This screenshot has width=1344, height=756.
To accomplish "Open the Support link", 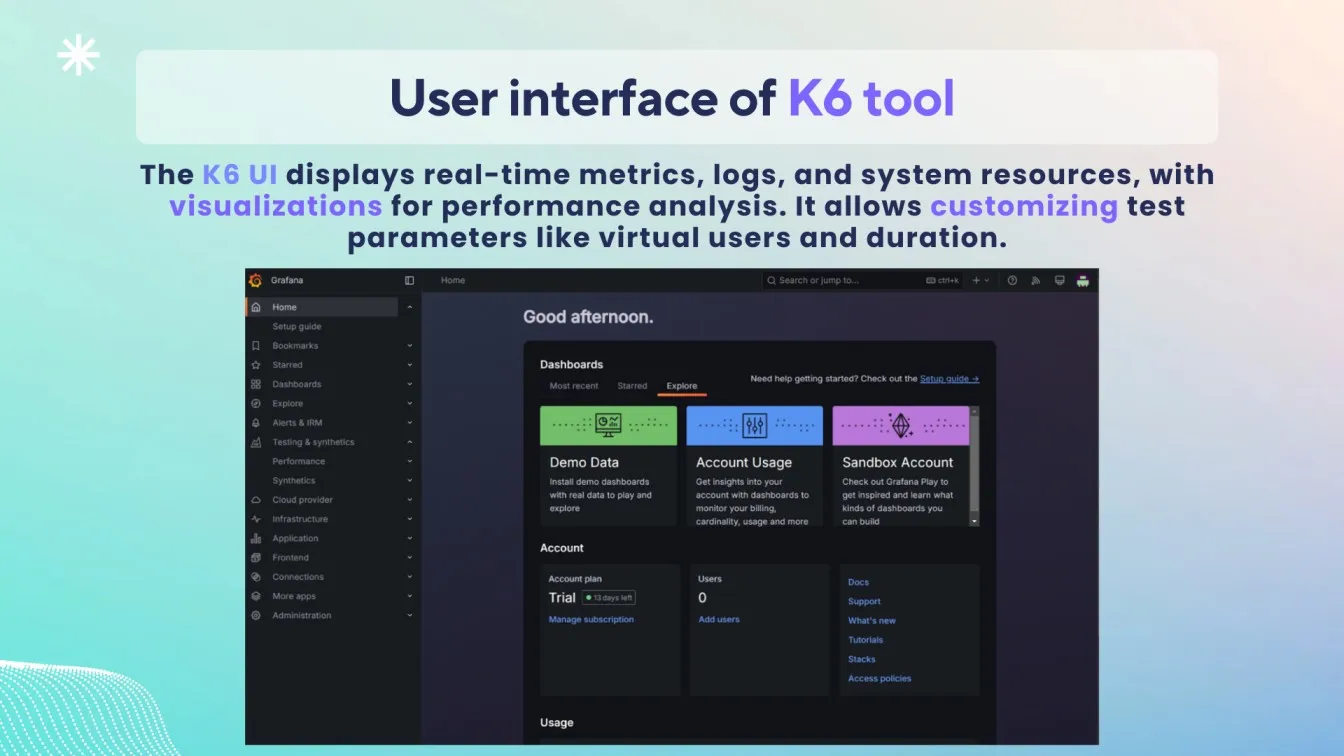I will pyautogui.click(x=864, y=602).
